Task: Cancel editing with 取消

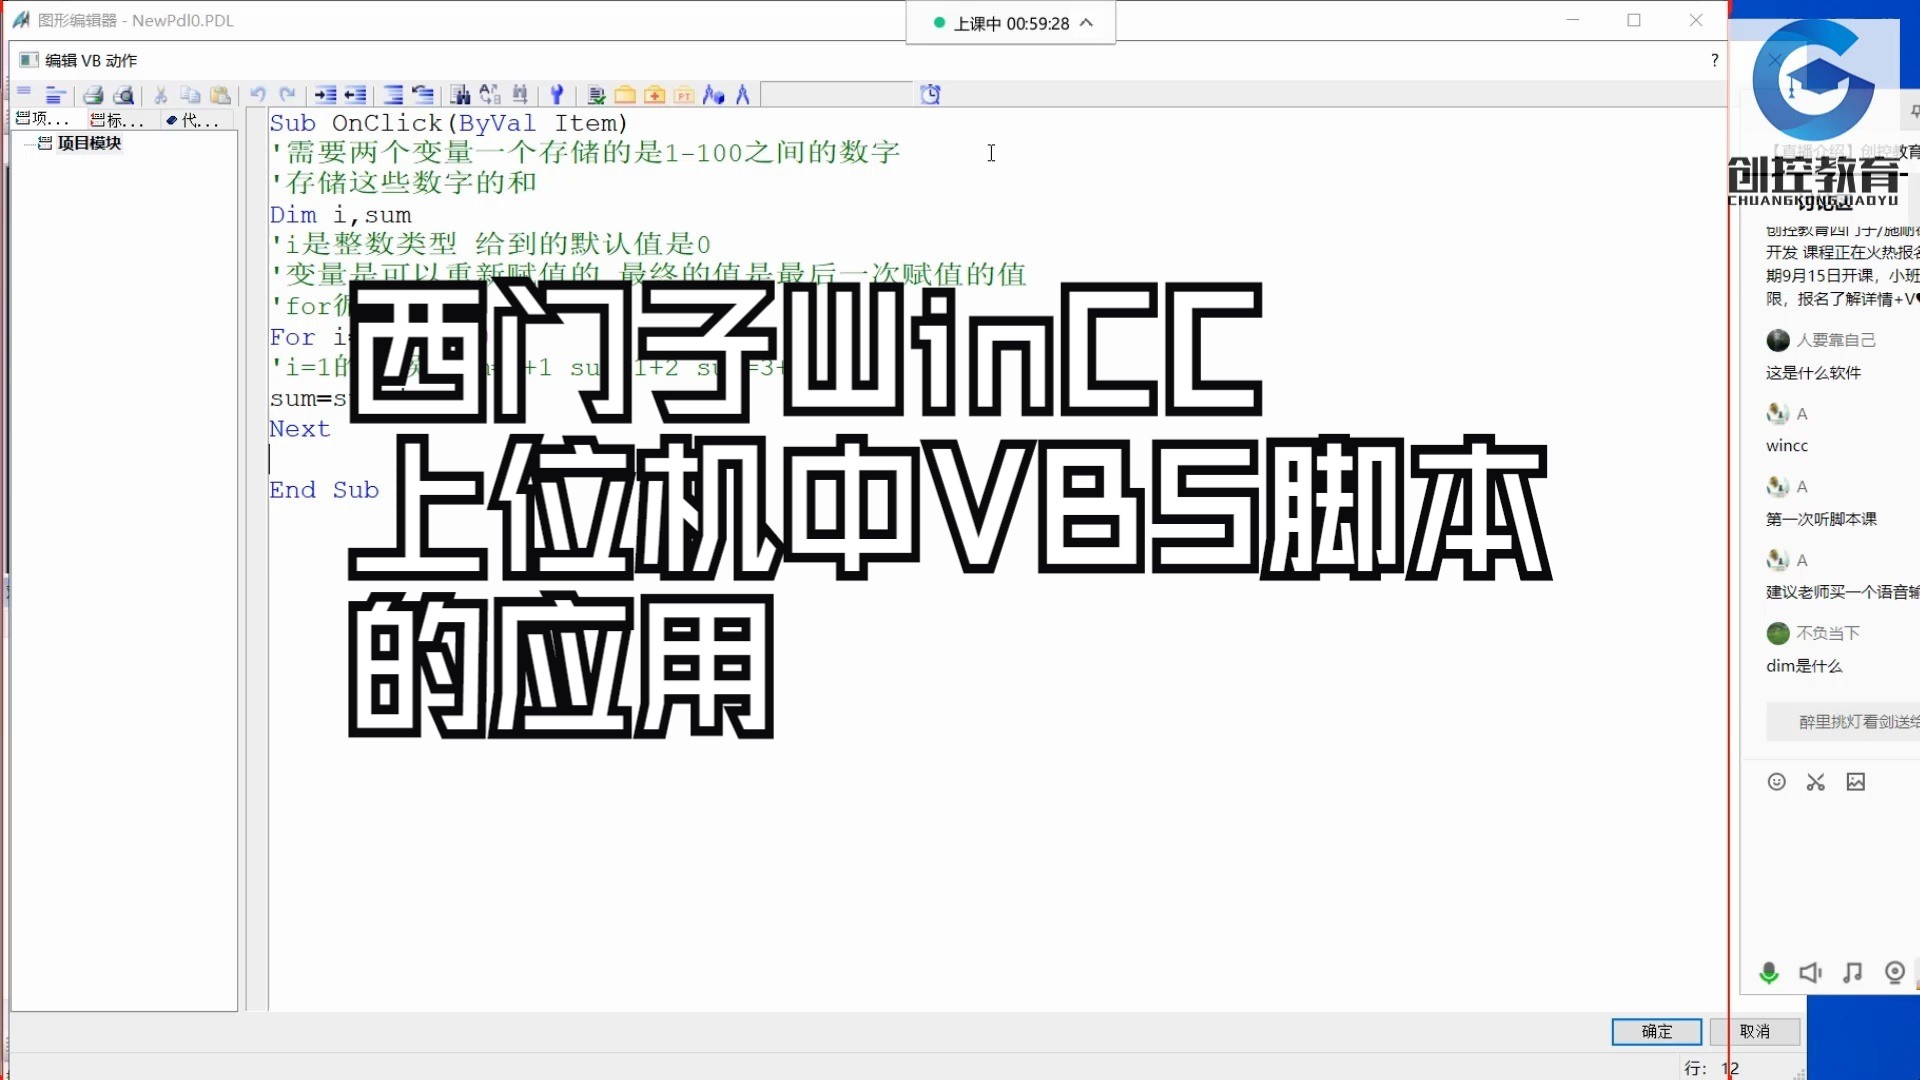Action: (x=1756, y=1031)
